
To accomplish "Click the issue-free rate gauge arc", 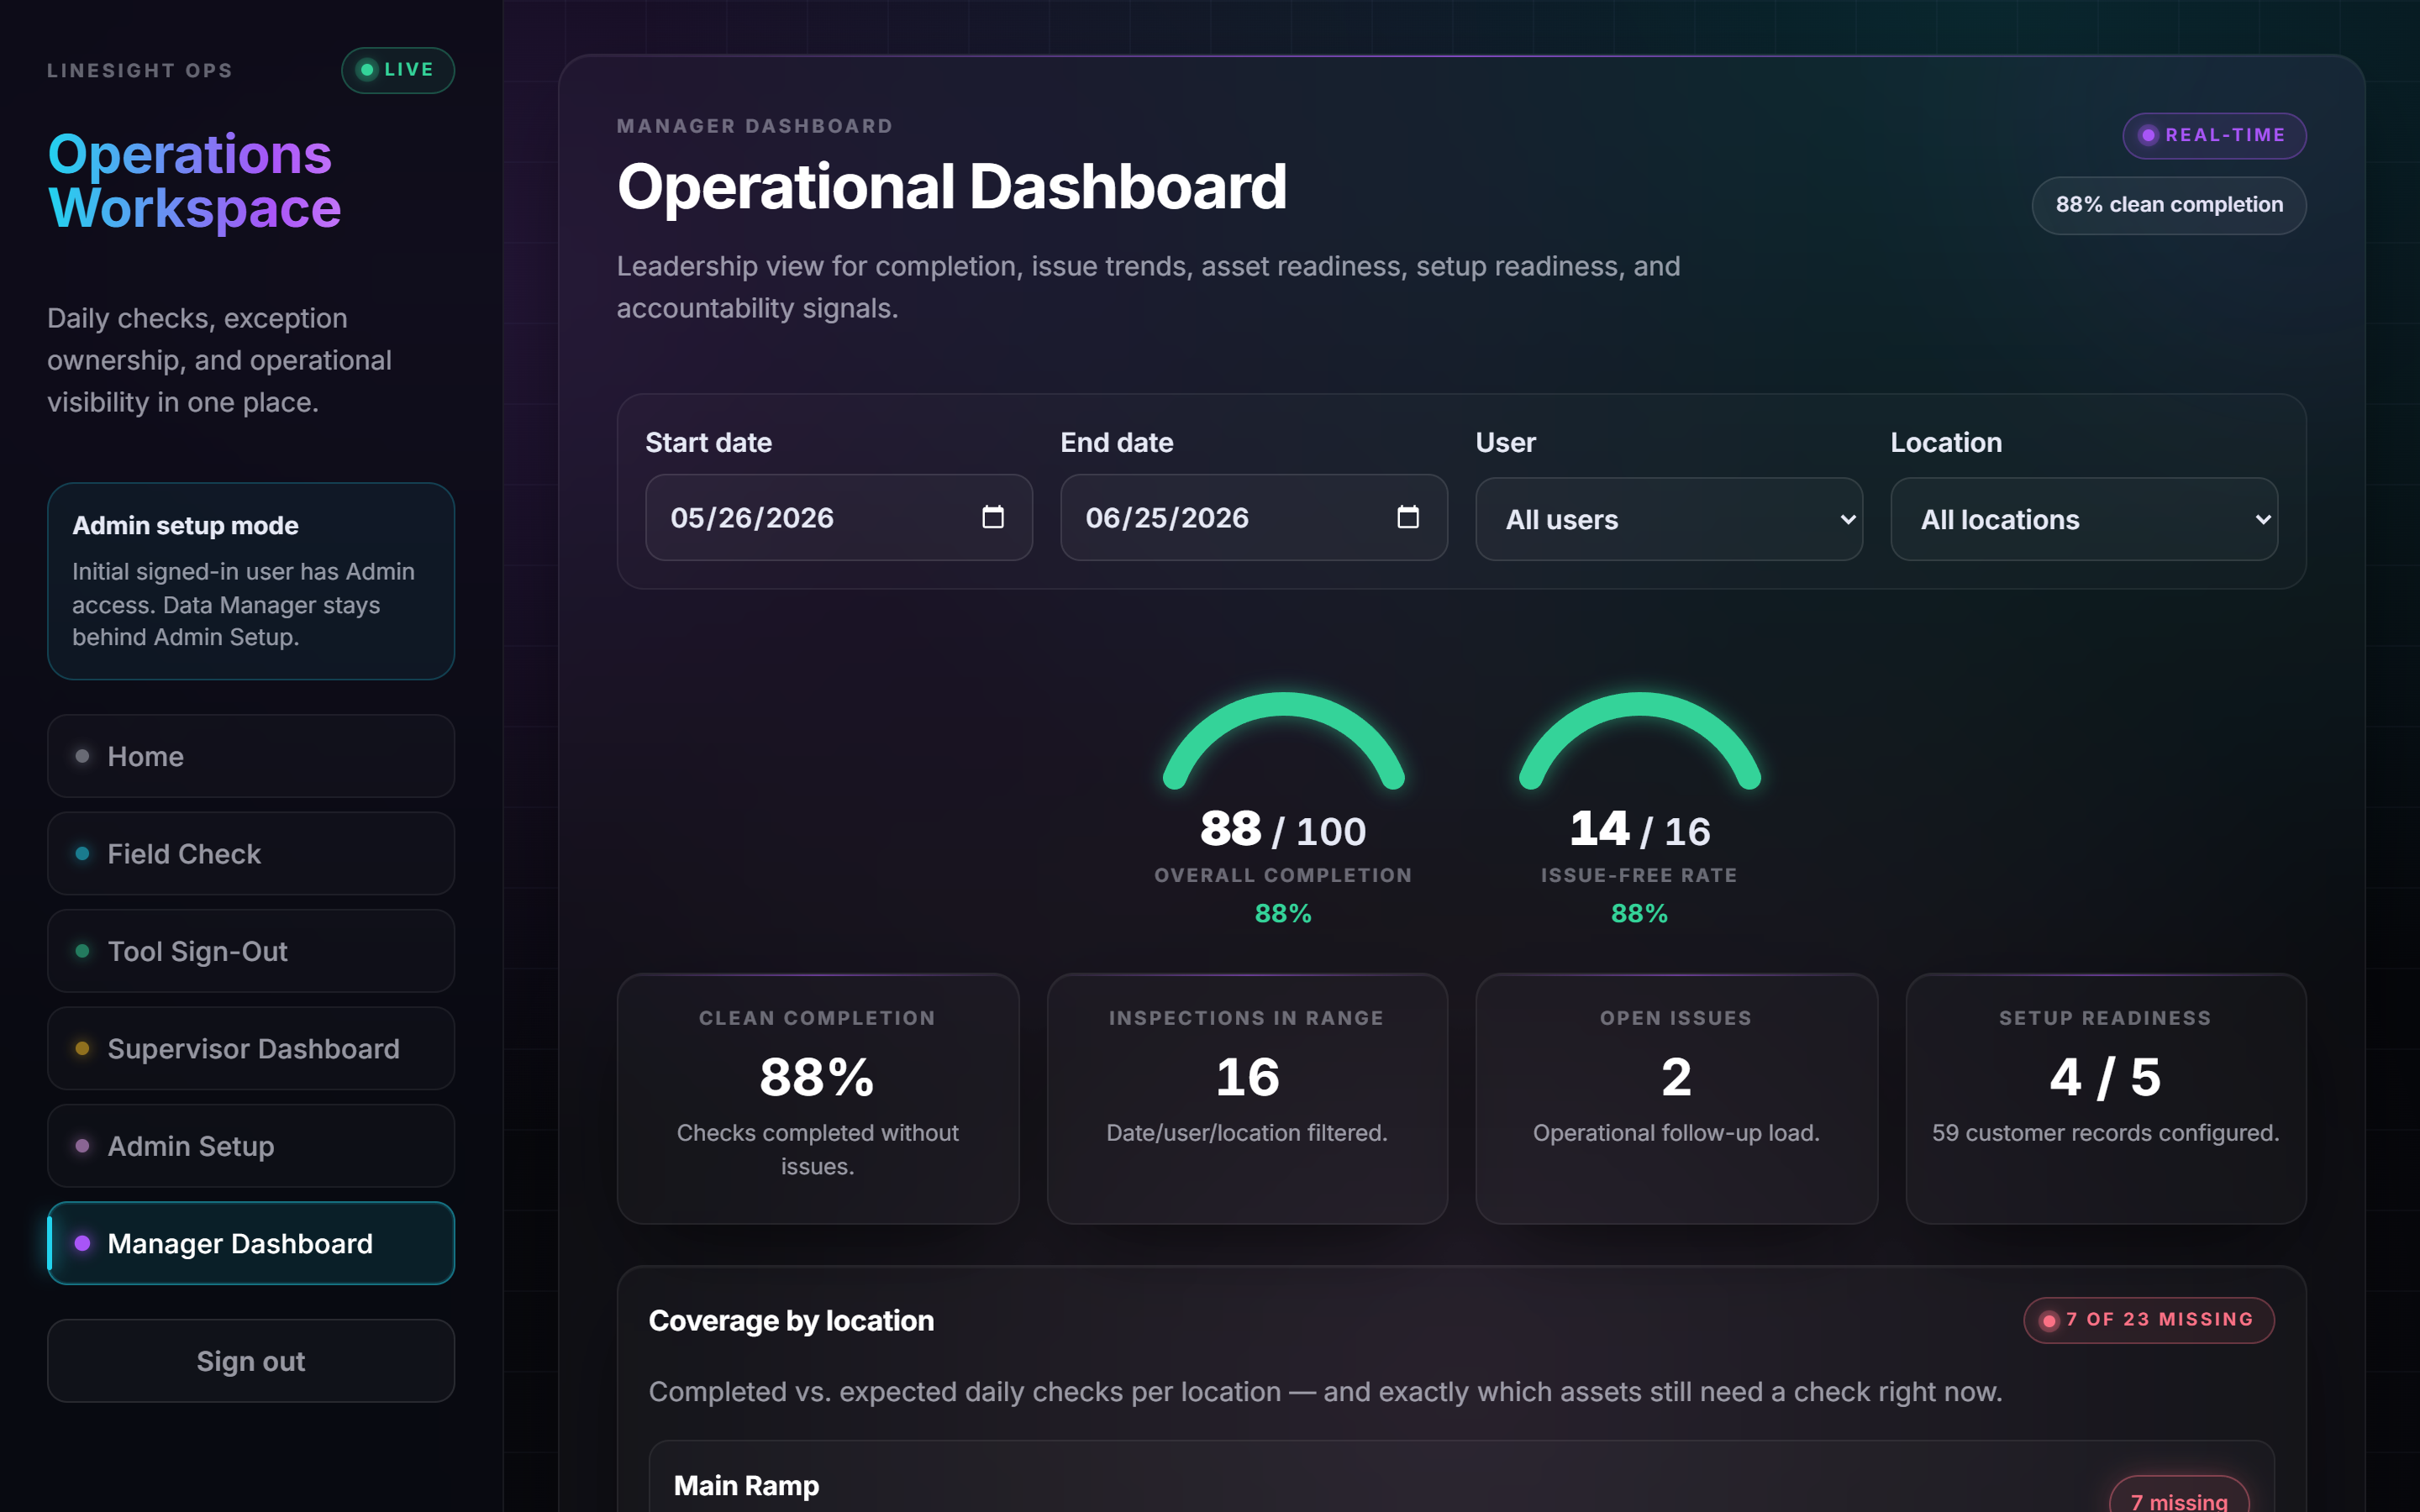I will 1639,740.
